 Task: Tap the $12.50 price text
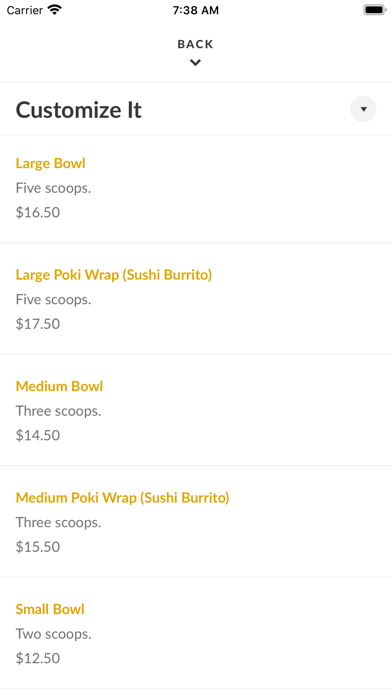[38, 658]
